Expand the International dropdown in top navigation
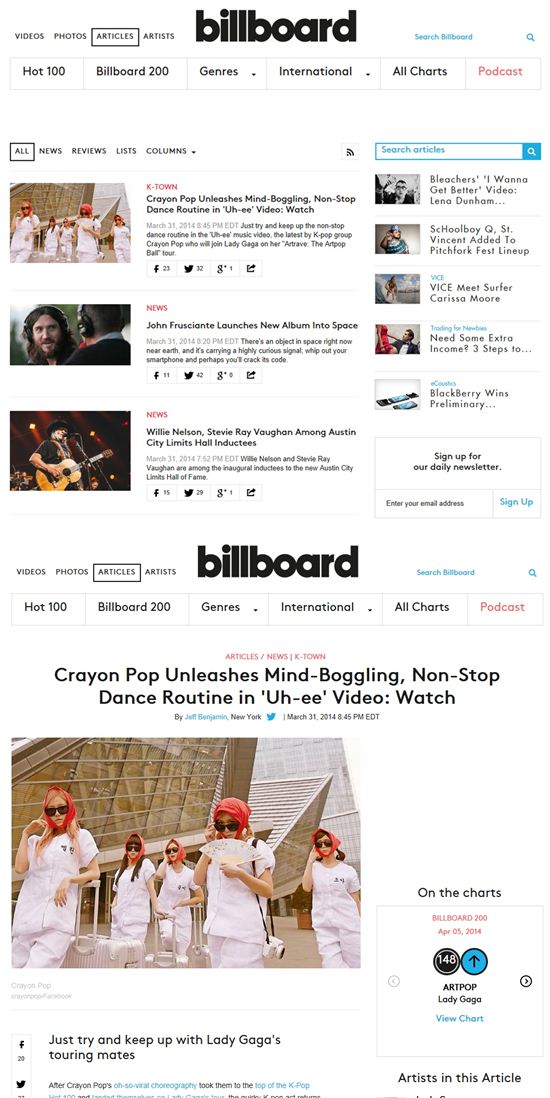The width and height of the screenshot is (550, 1098). [x=323, y=72]
